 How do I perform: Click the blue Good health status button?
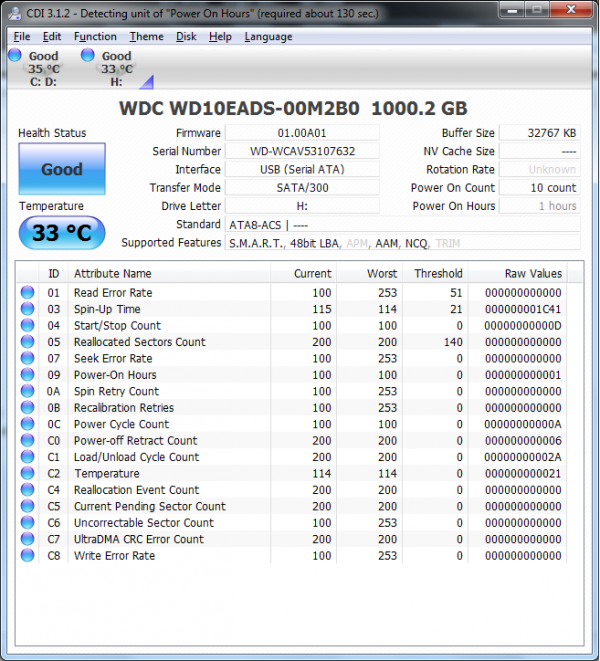[62, 169]
